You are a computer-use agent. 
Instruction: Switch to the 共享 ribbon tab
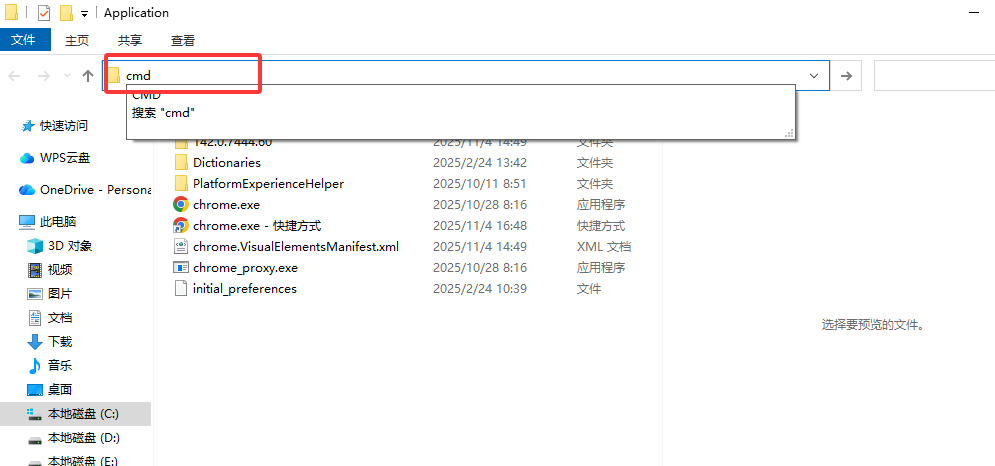[130, 41]
